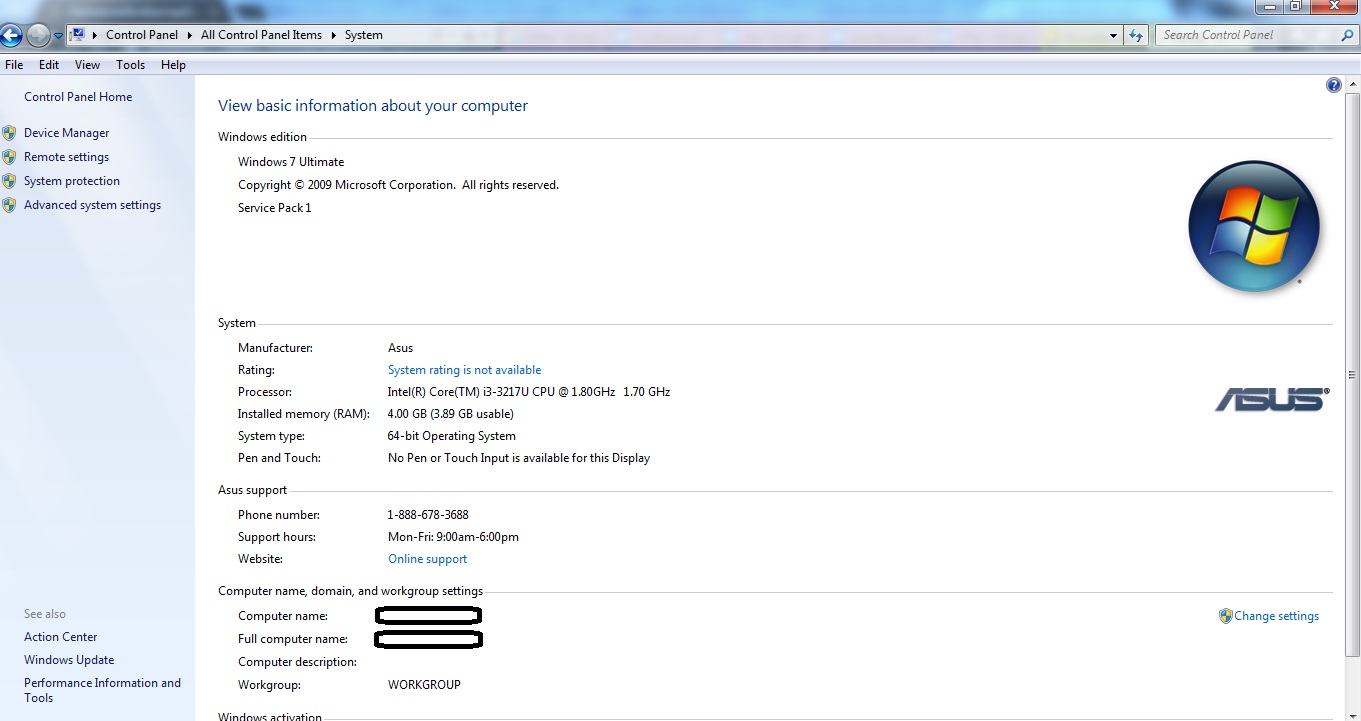Click the Windows 7 Ultimate text
Image resolution: width=1361 pixels, height=721 pixels.
291,162
